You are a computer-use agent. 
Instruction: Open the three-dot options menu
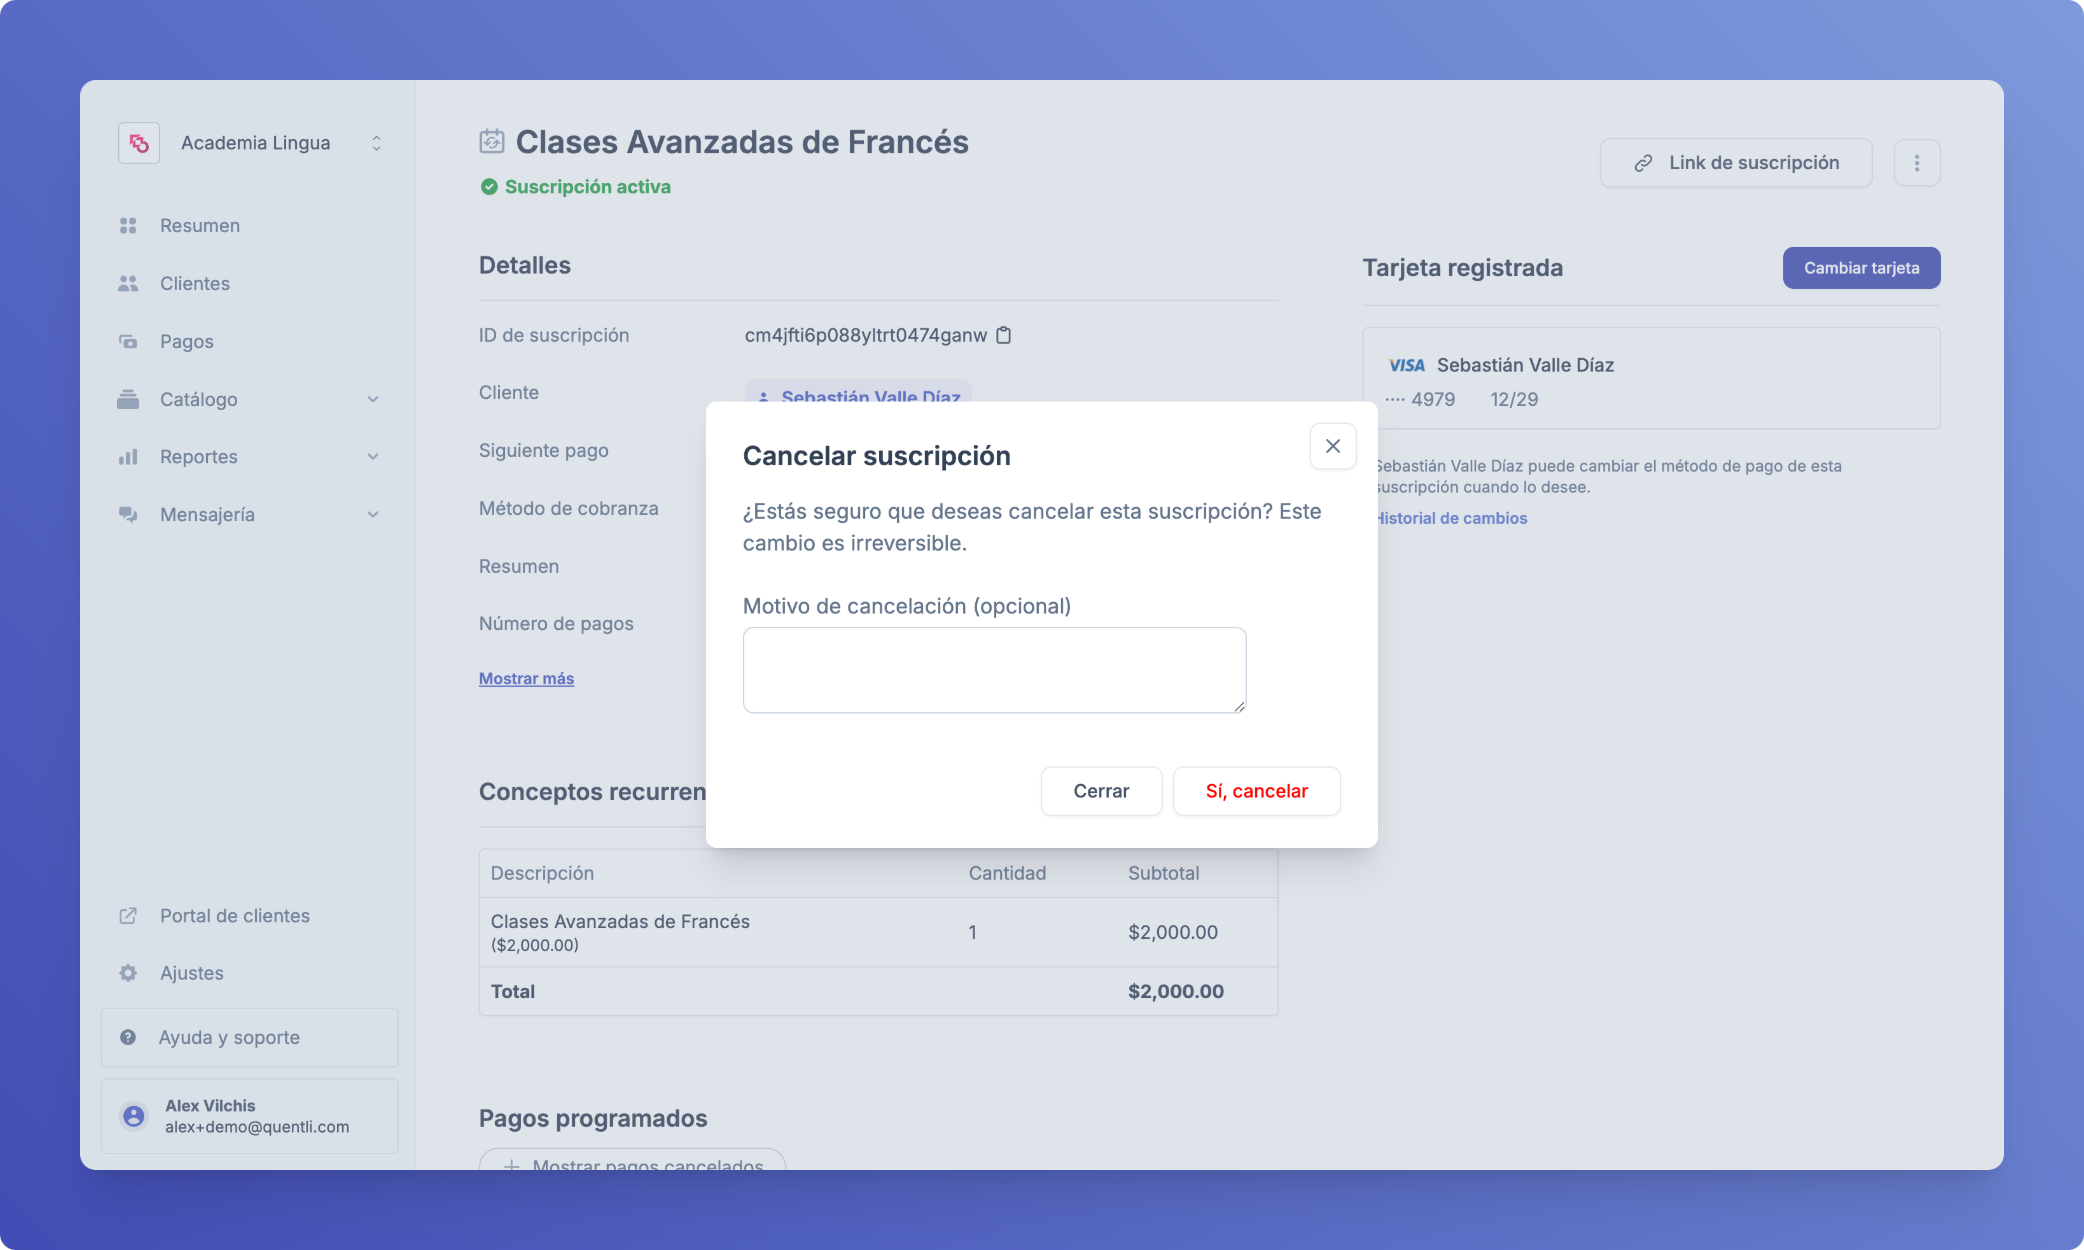tap(1916, 163)
